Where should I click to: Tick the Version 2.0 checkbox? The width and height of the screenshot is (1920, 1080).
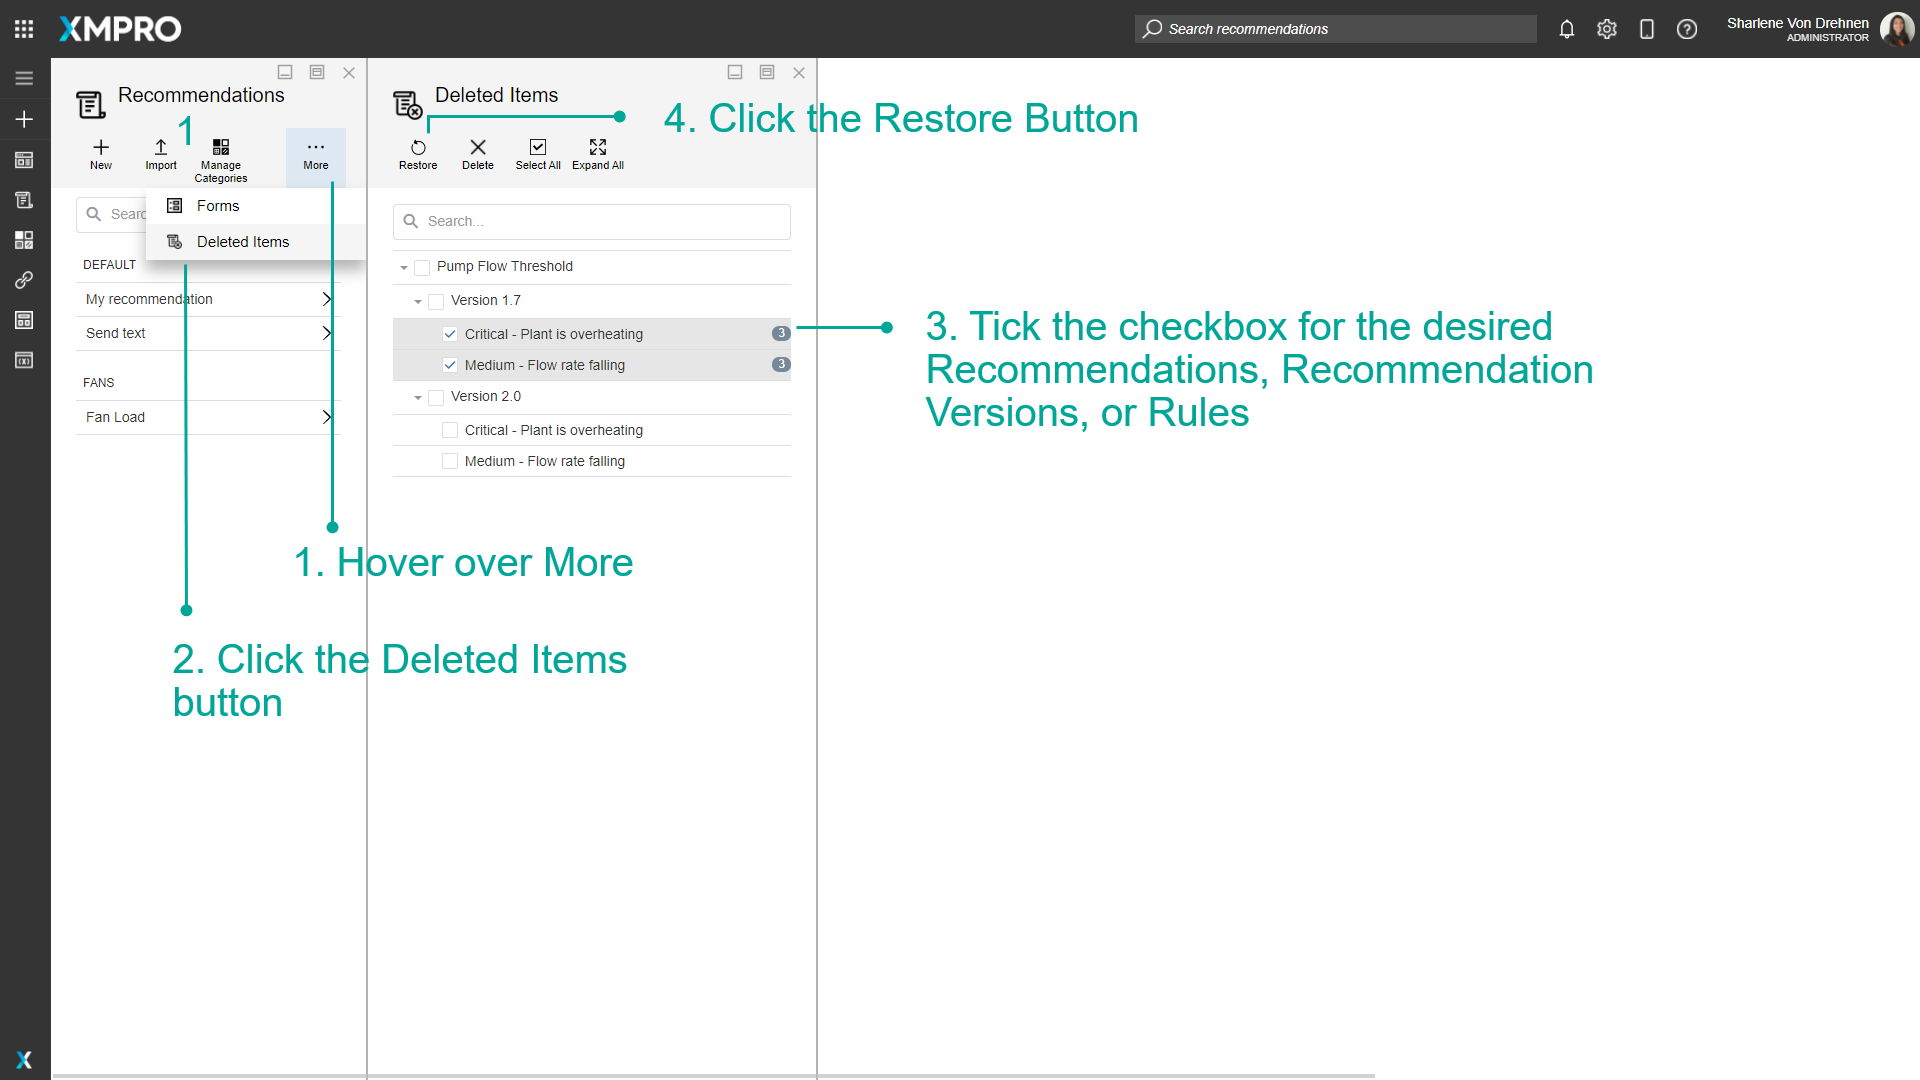click(435, 396)
